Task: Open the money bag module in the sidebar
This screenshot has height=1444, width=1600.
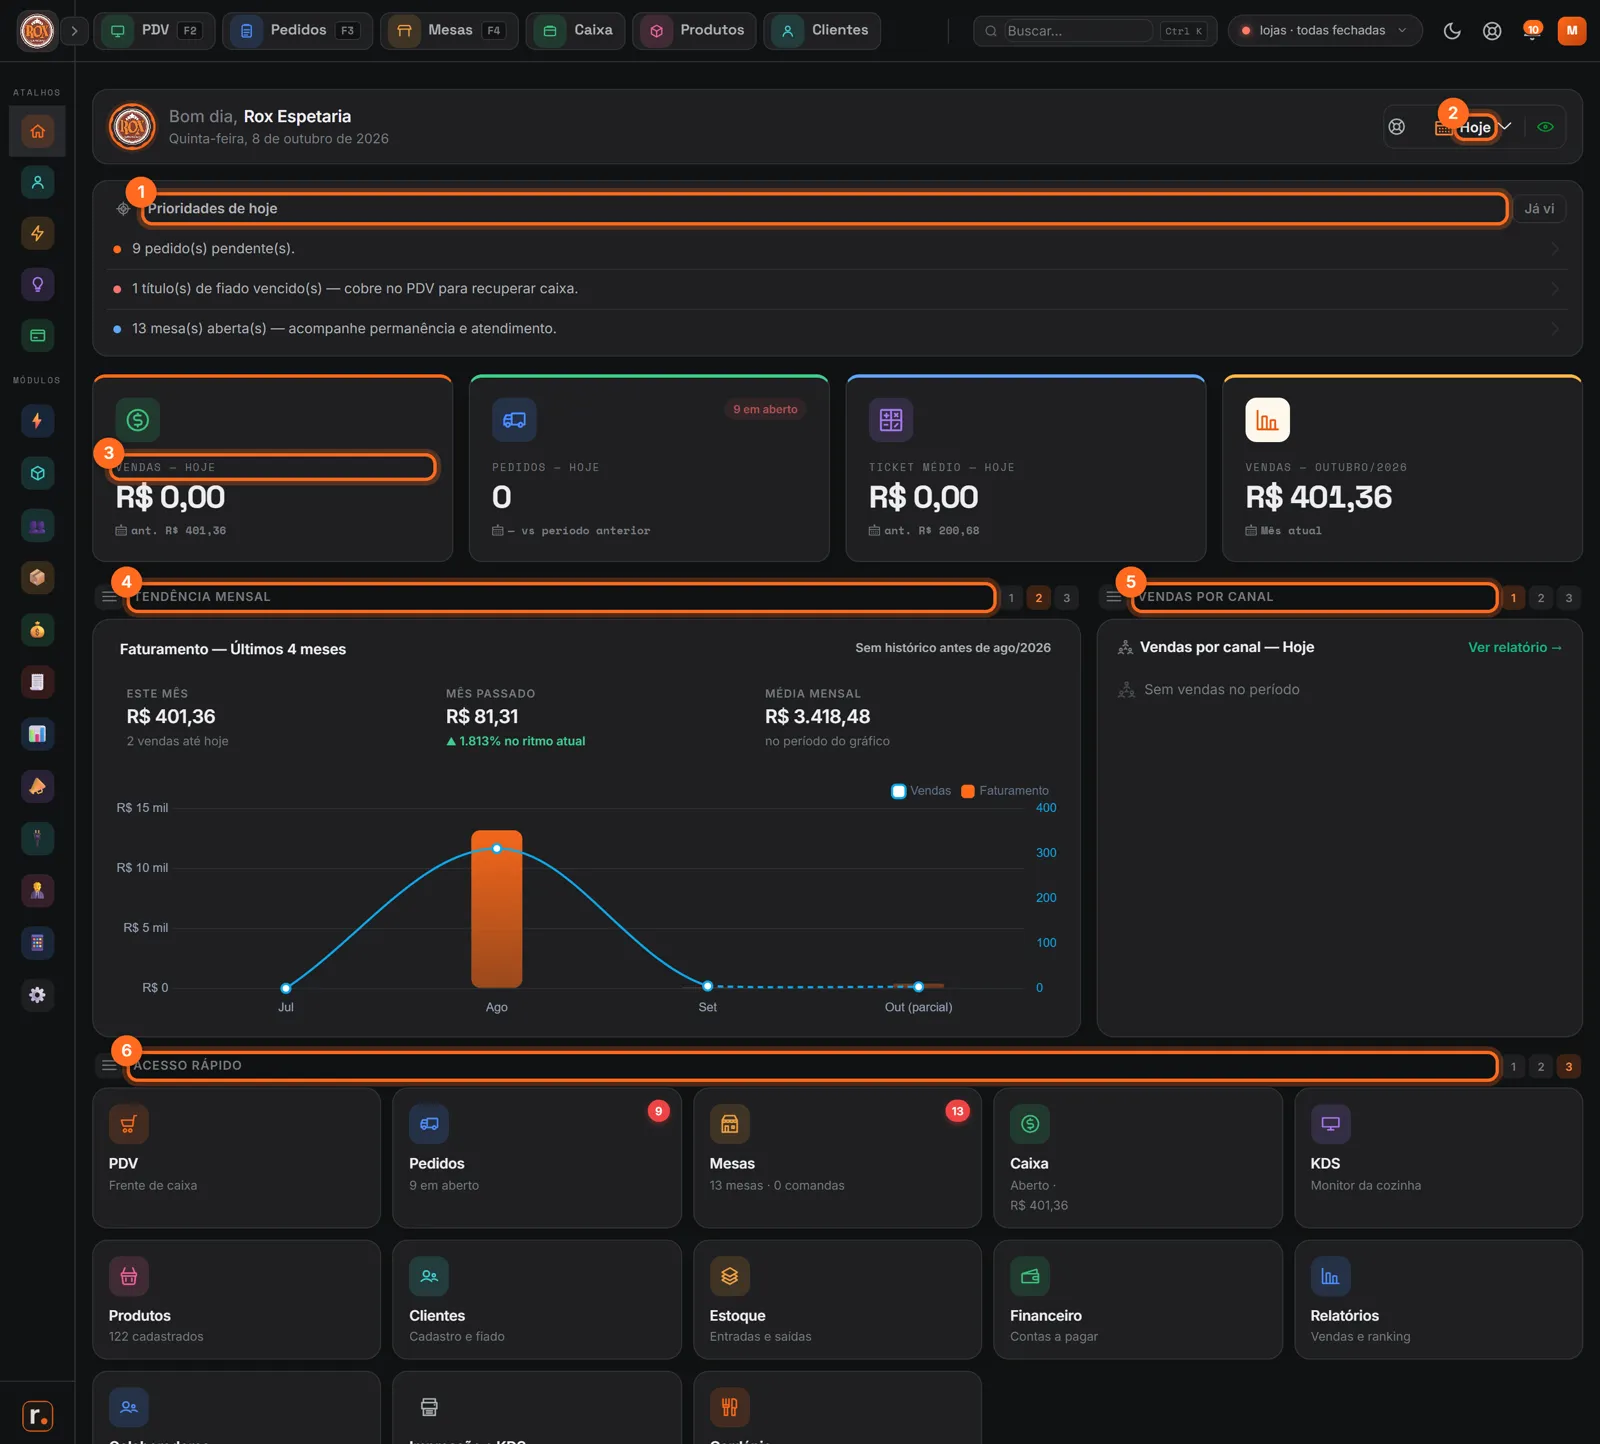Action: click(37, 629)
